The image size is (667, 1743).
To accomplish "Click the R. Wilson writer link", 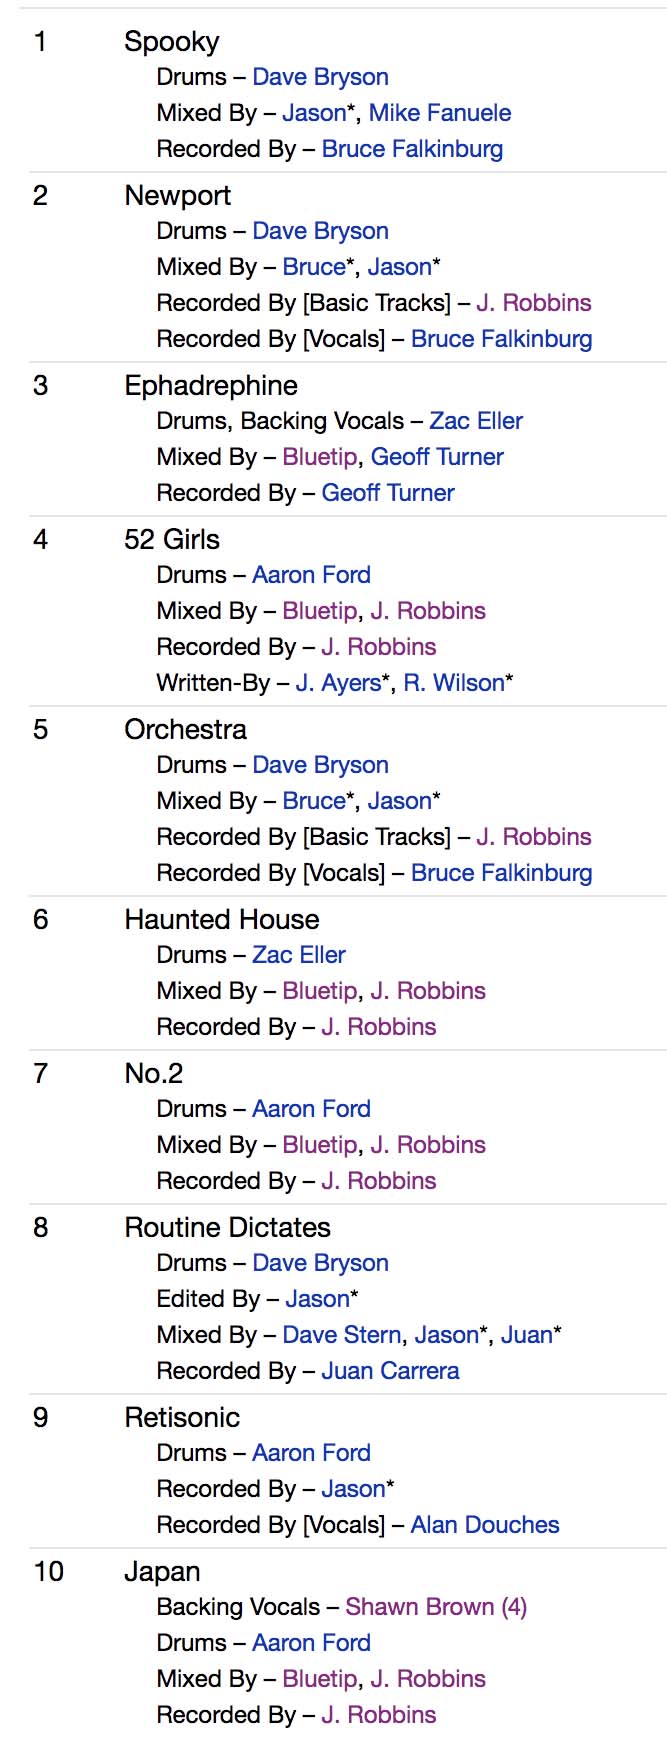I will (454, 683).
